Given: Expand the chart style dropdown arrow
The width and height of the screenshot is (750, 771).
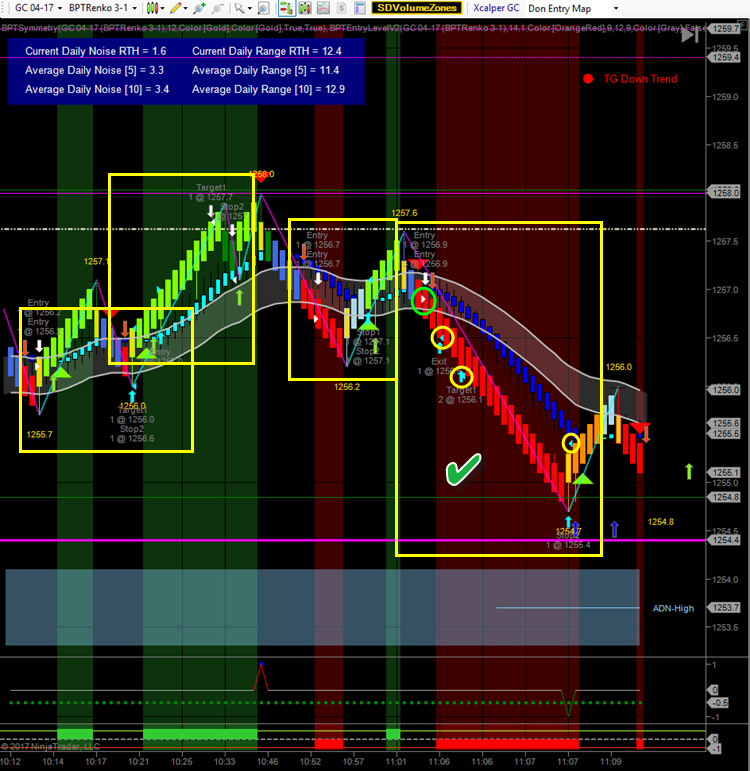Looking at the screenshot, I should point(162,8).
